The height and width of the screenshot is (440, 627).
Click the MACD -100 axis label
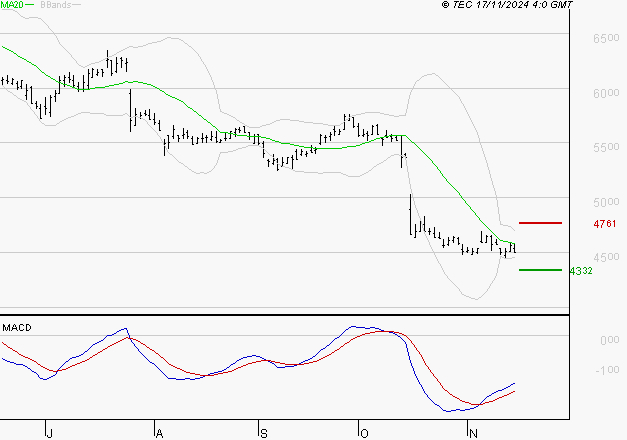(607, 370)
